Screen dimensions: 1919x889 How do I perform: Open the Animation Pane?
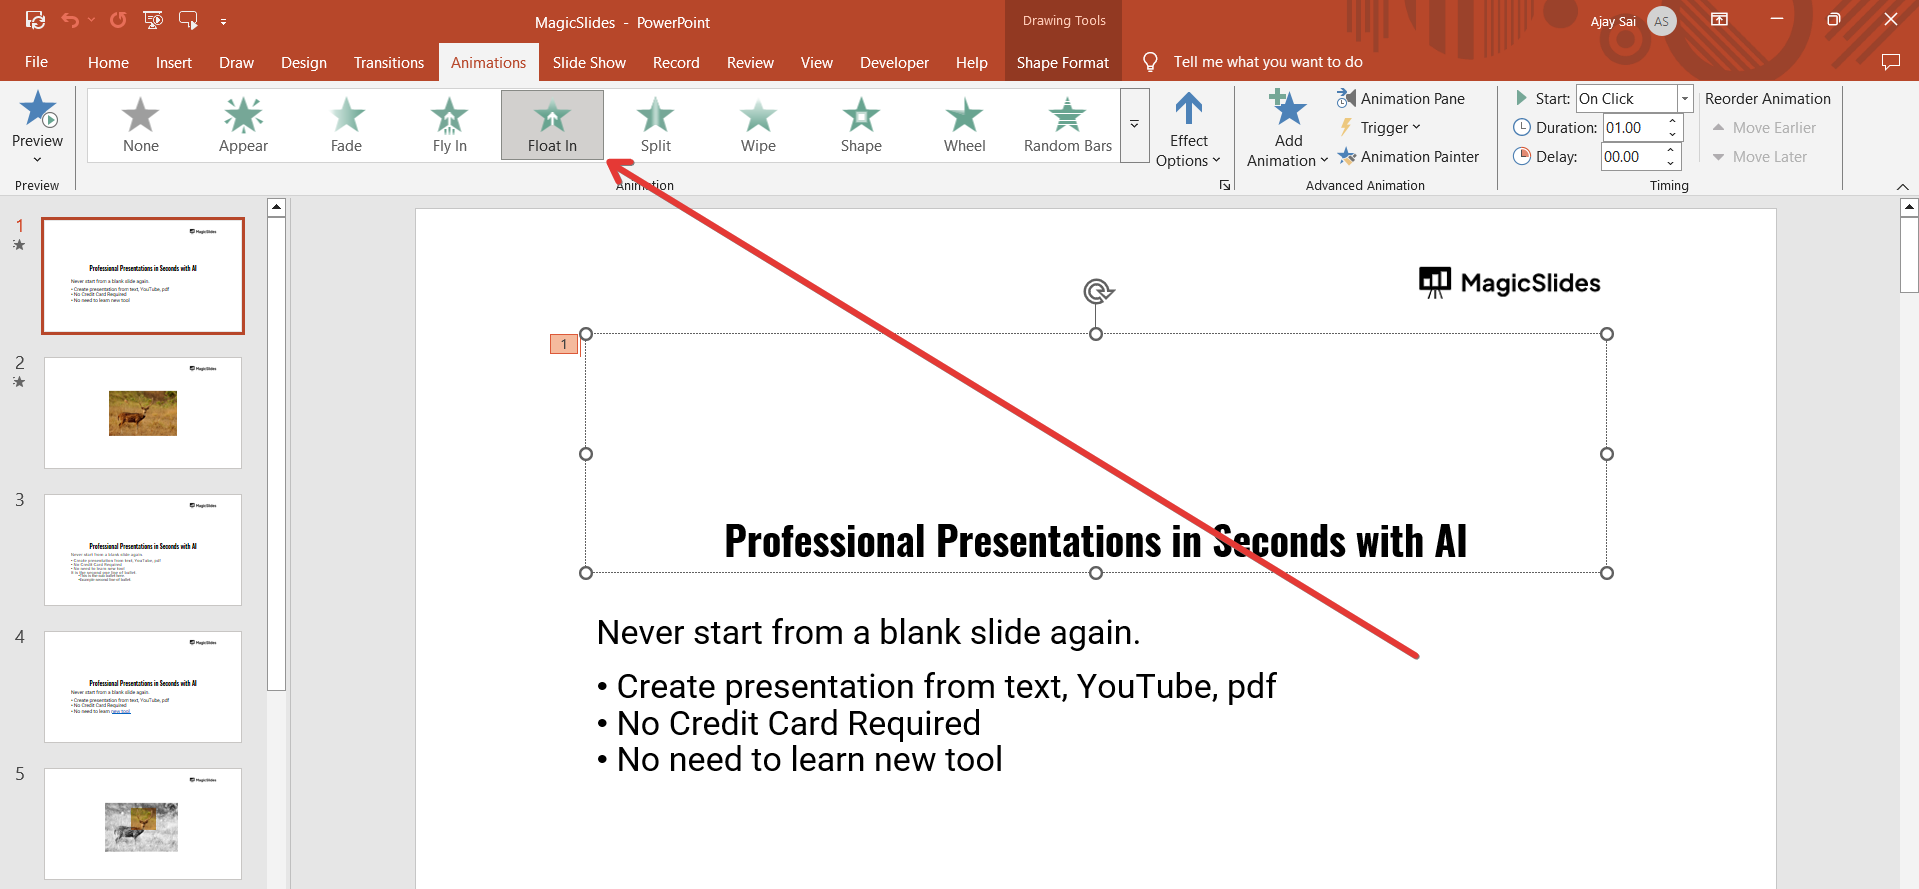point(1401,98)
